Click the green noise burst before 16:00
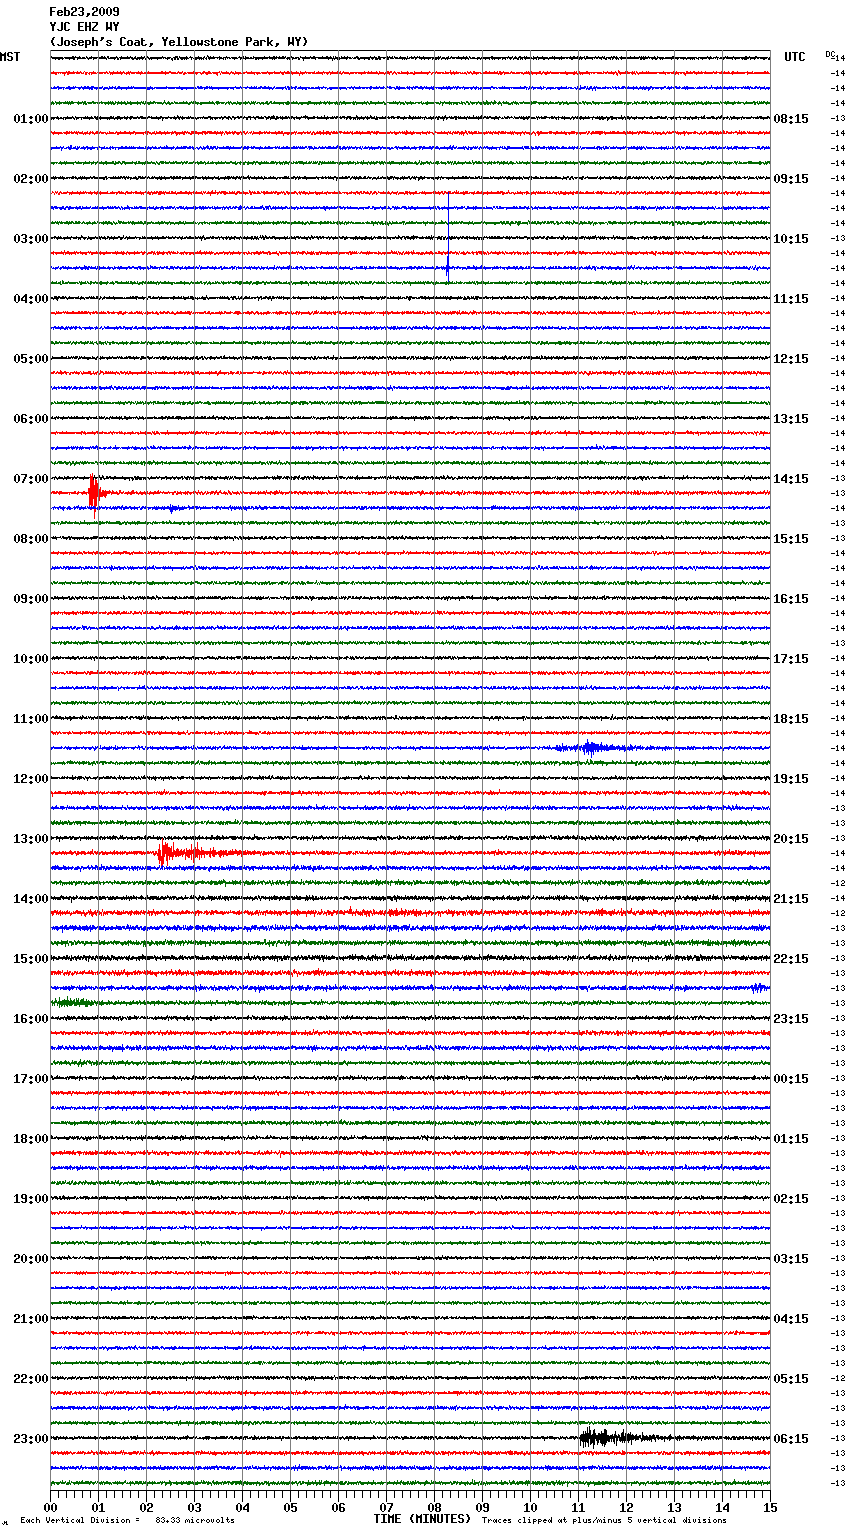Screen dimensions: 850x1534 point(75,1002)
